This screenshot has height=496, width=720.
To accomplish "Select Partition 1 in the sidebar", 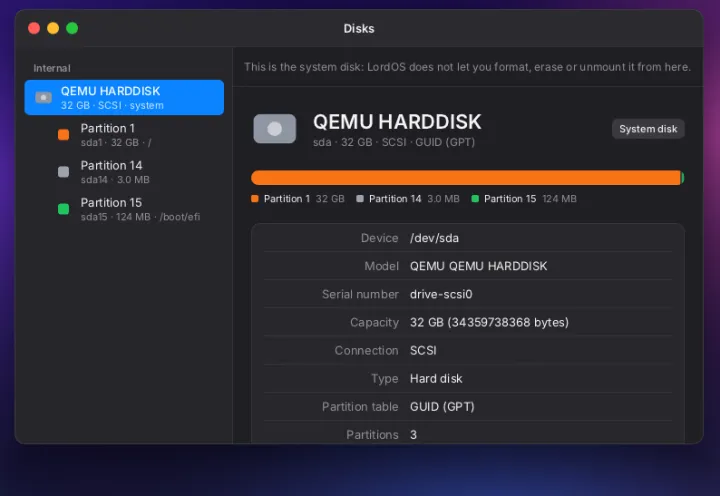I will click(x=124, y=135).
